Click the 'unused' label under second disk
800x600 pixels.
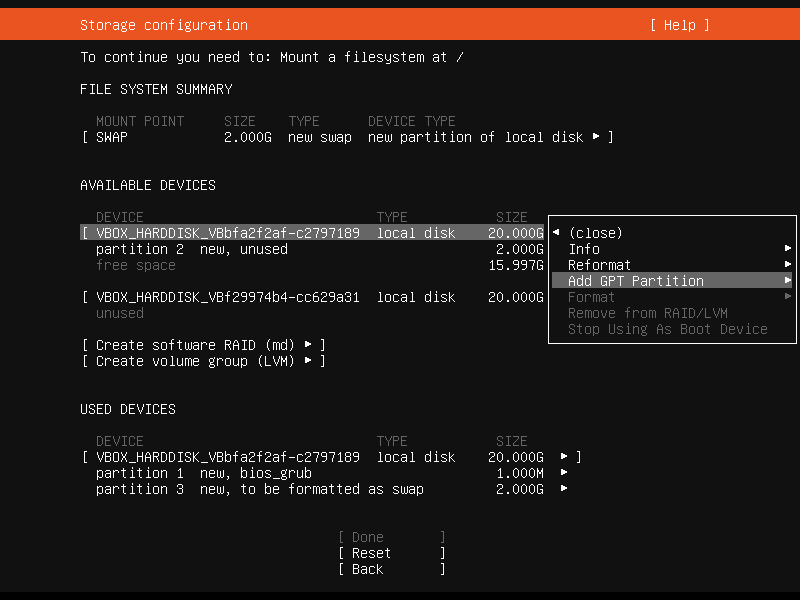(120, 313)
